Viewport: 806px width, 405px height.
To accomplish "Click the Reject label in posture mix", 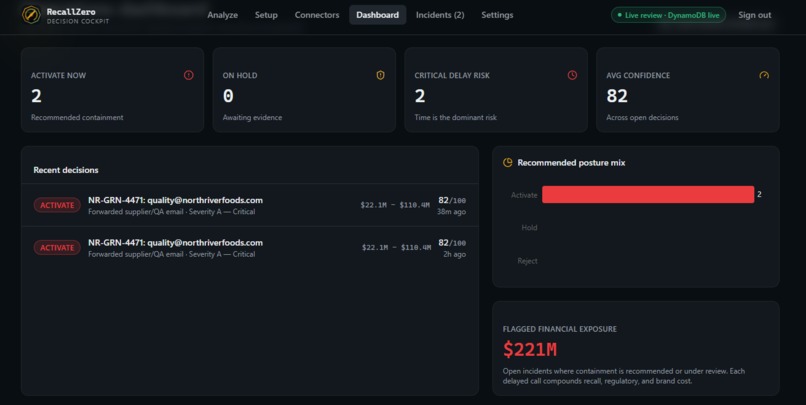I will point(527,261).
